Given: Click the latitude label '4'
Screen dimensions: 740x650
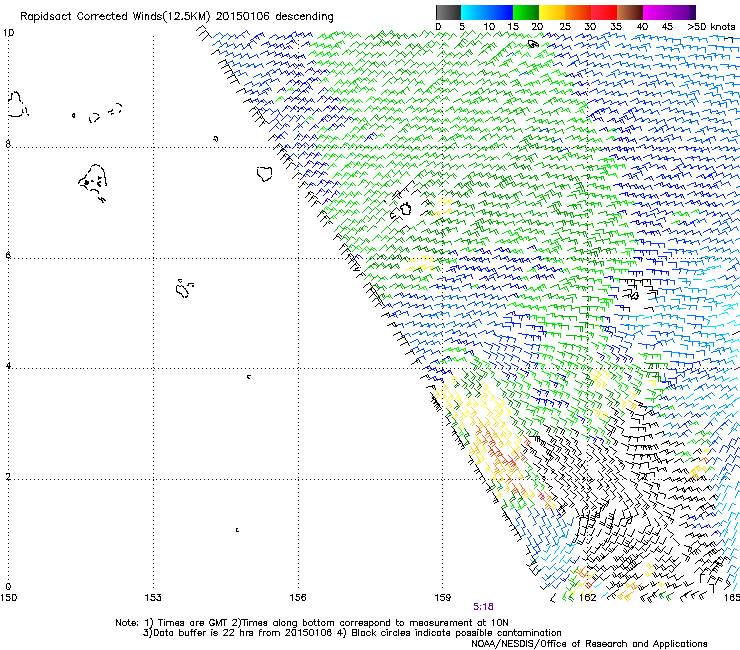Looking at the screenshot, I should 8,366.
